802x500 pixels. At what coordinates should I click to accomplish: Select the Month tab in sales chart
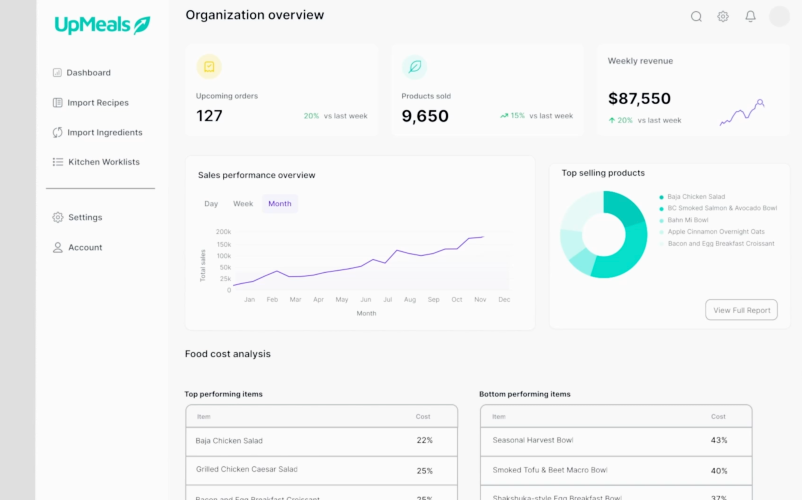[x=280, y=203]
